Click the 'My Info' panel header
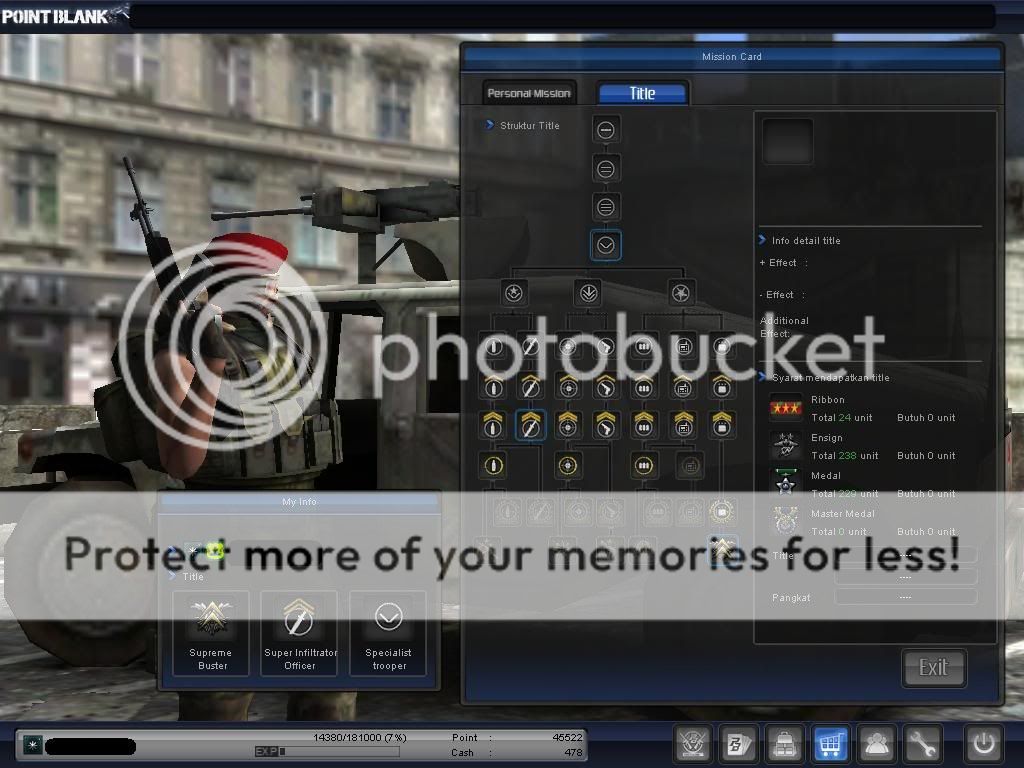The image size is (1024, 768). (299, 502)
